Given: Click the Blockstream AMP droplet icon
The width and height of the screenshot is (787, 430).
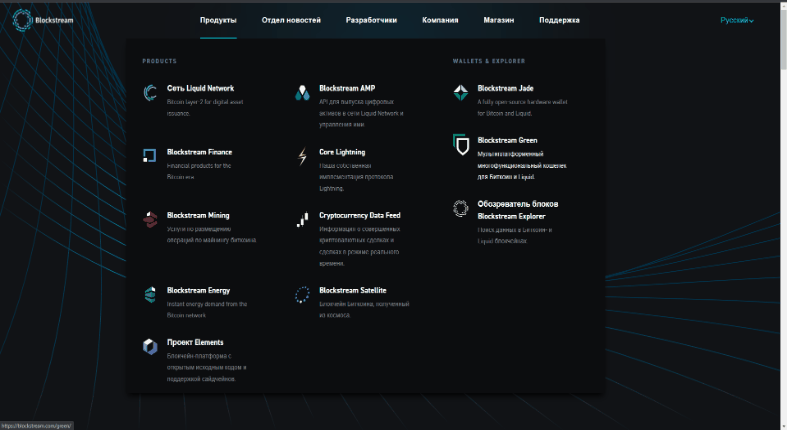Looking at the screenshot, I should (x=302, y=93).
